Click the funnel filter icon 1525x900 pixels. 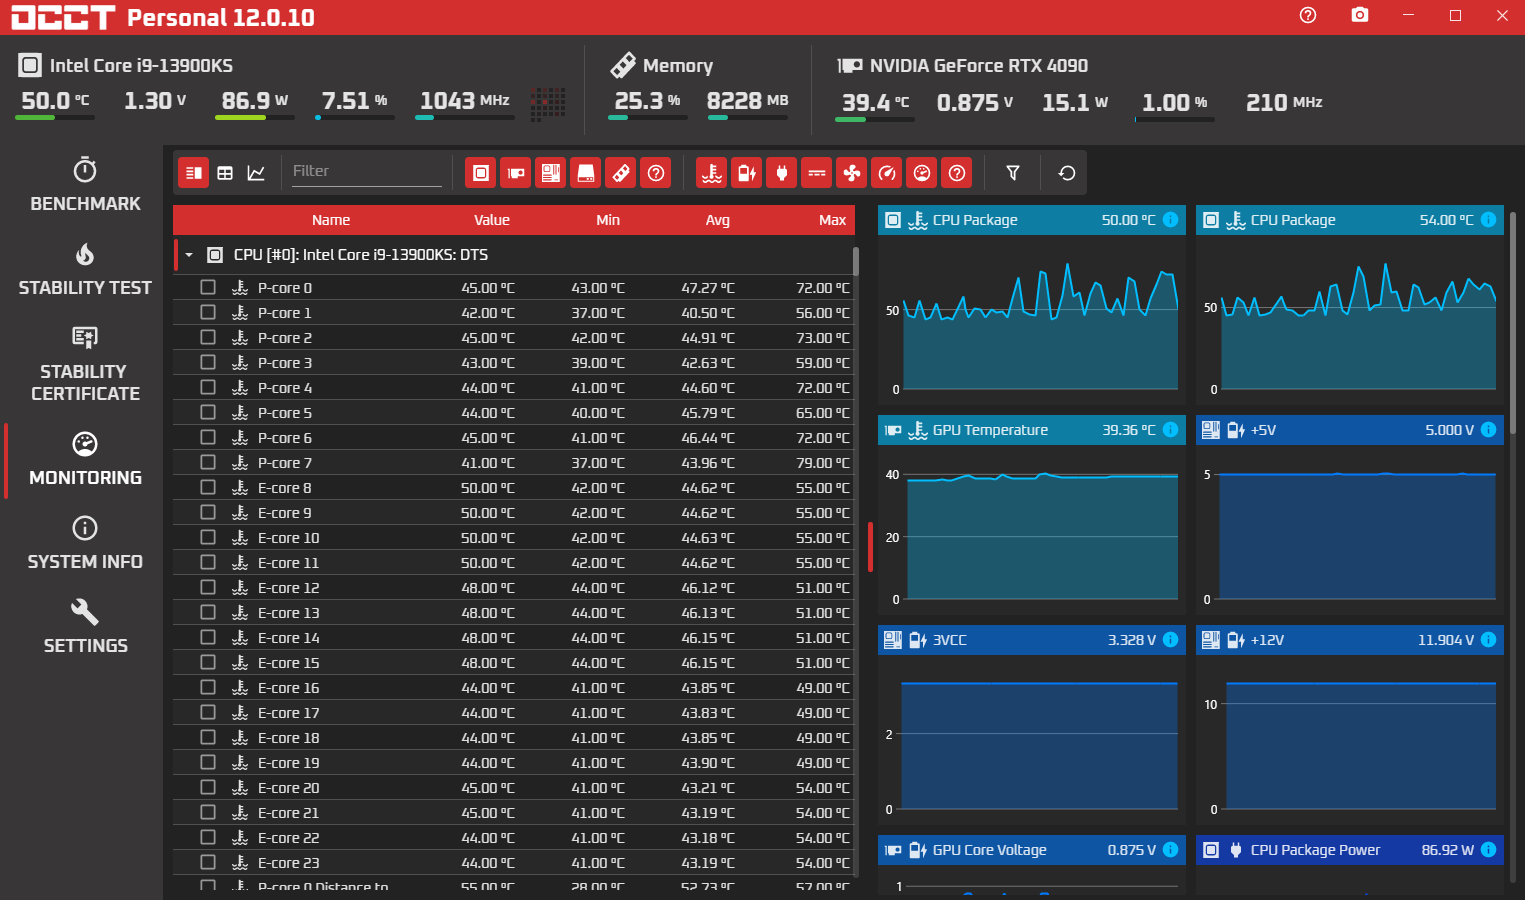pyautogui.click(x=1013, y=173)
